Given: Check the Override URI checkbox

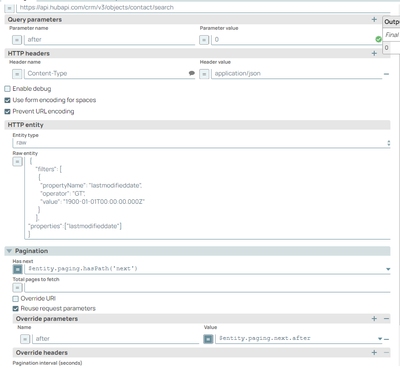Looking at the screenshot, I should click(x=15, y=299).
